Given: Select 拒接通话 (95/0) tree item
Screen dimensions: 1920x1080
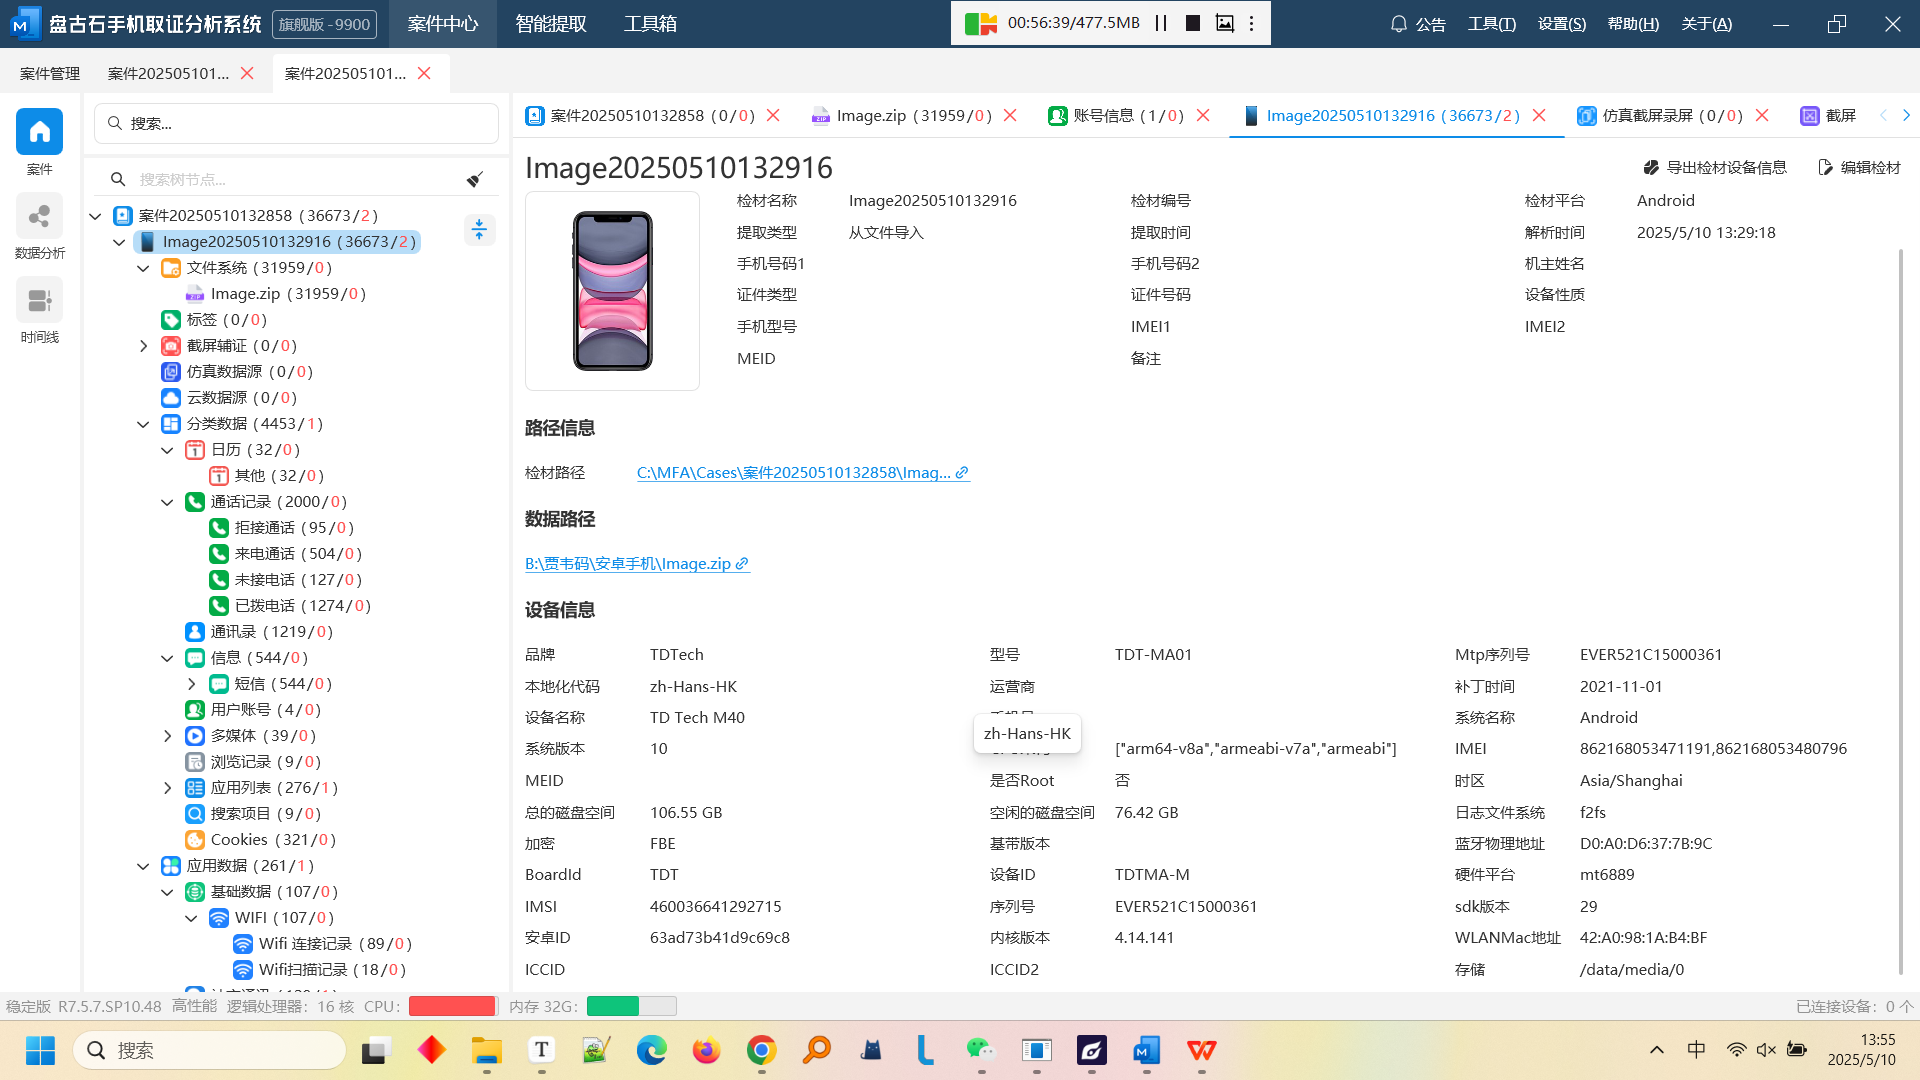Looking at the screenshot, I should (x=281, y=528).
